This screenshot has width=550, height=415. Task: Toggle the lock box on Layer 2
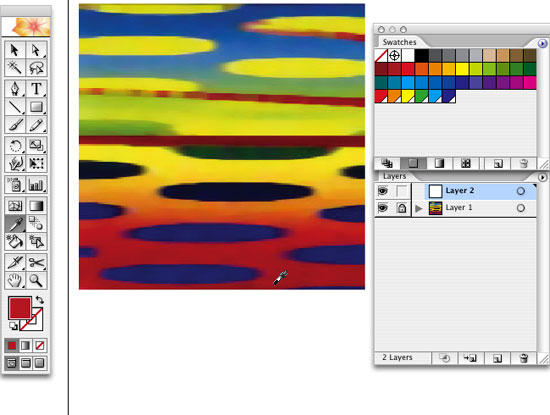point(401,191)
